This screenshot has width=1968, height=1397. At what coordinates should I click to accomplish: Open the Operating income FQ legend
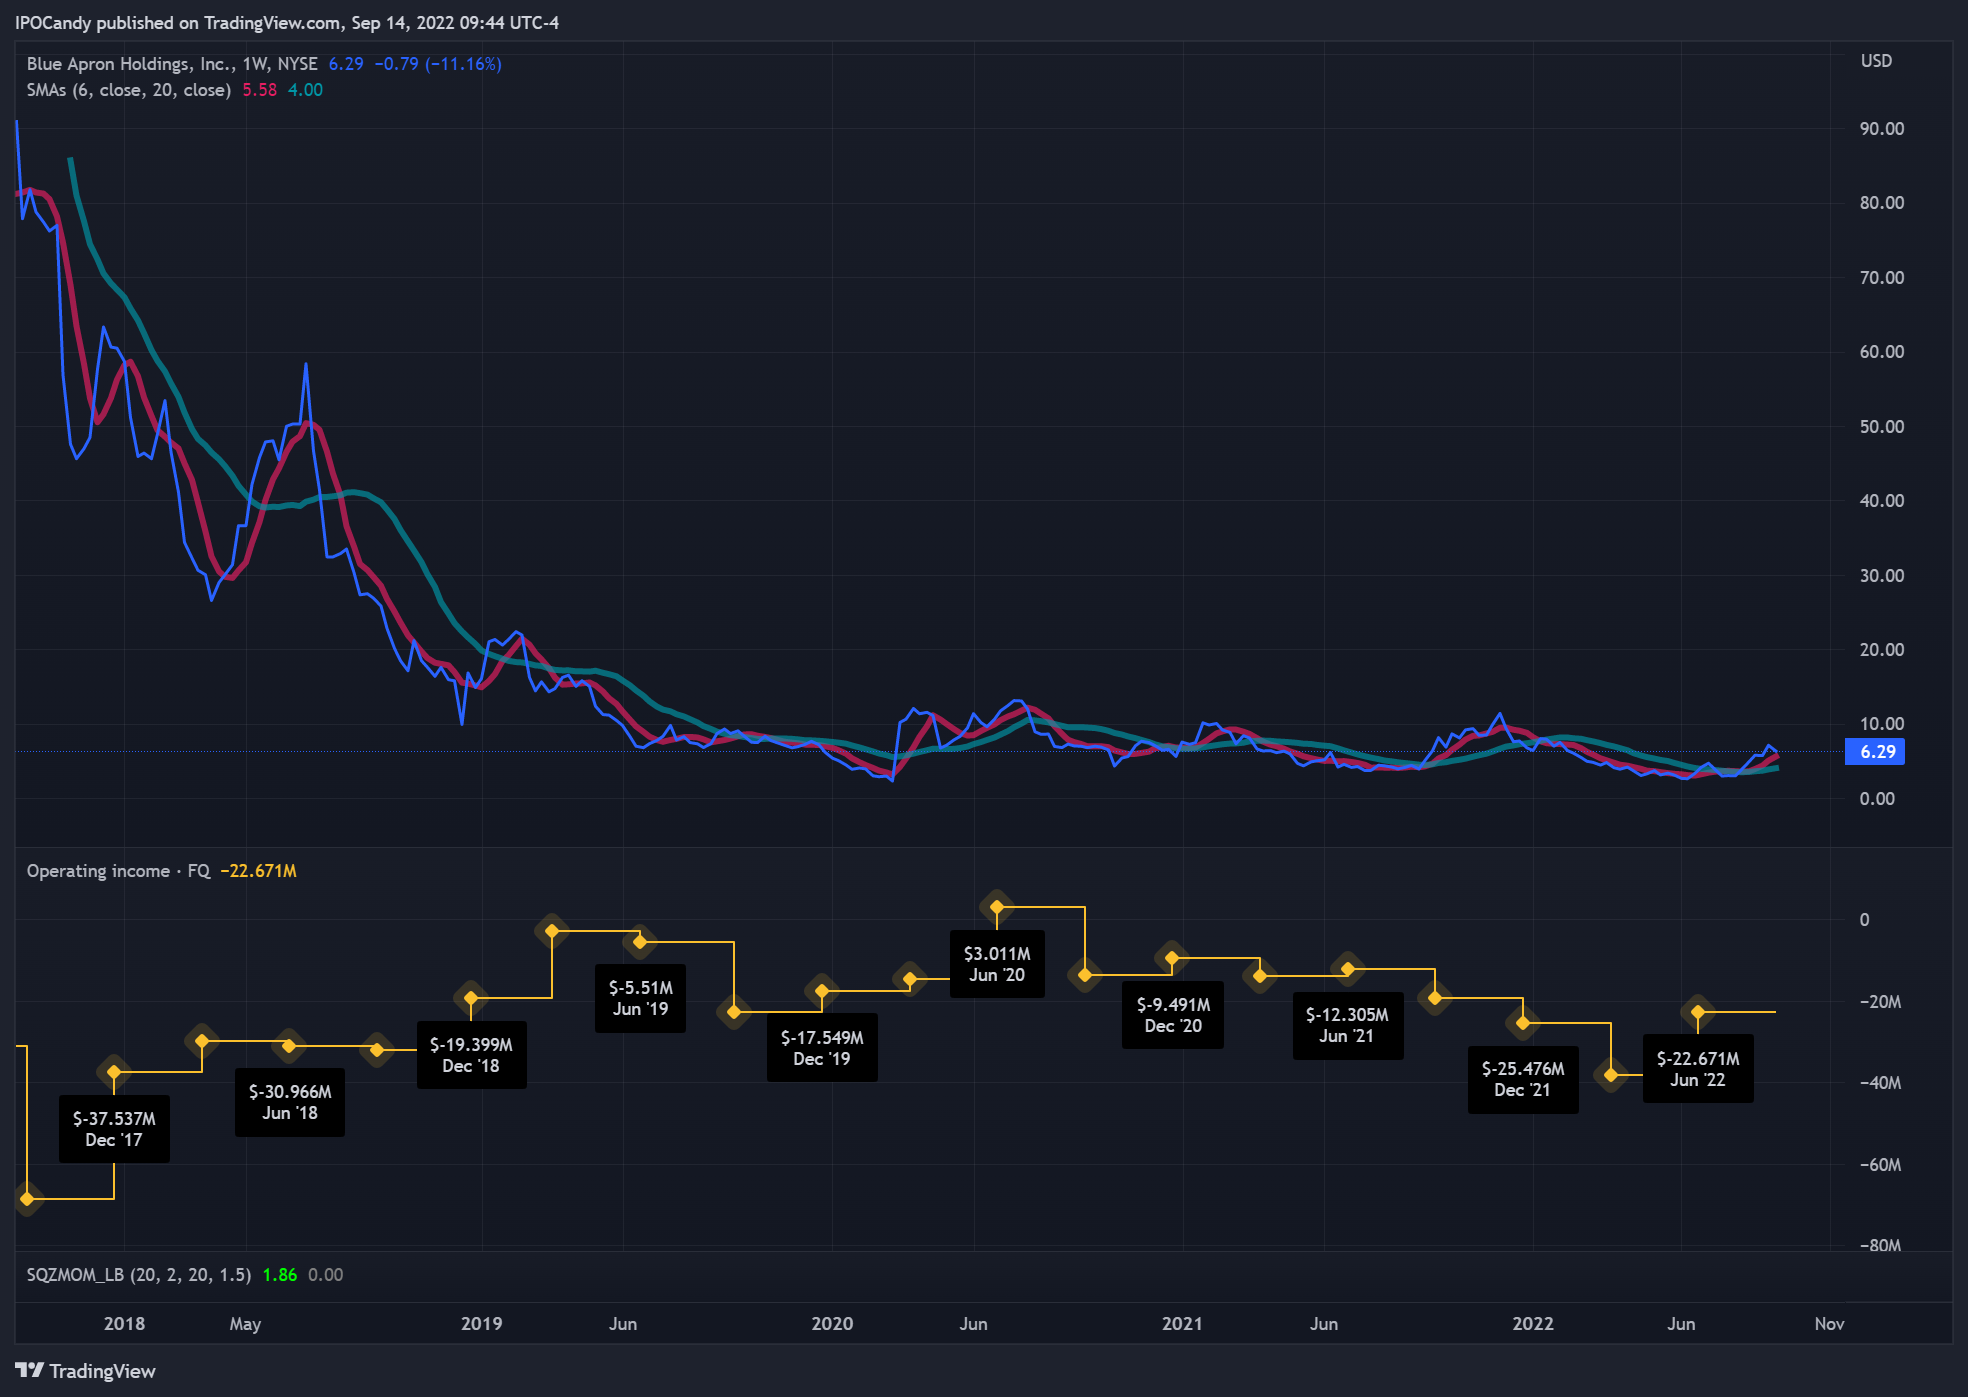tap(118, 871)
